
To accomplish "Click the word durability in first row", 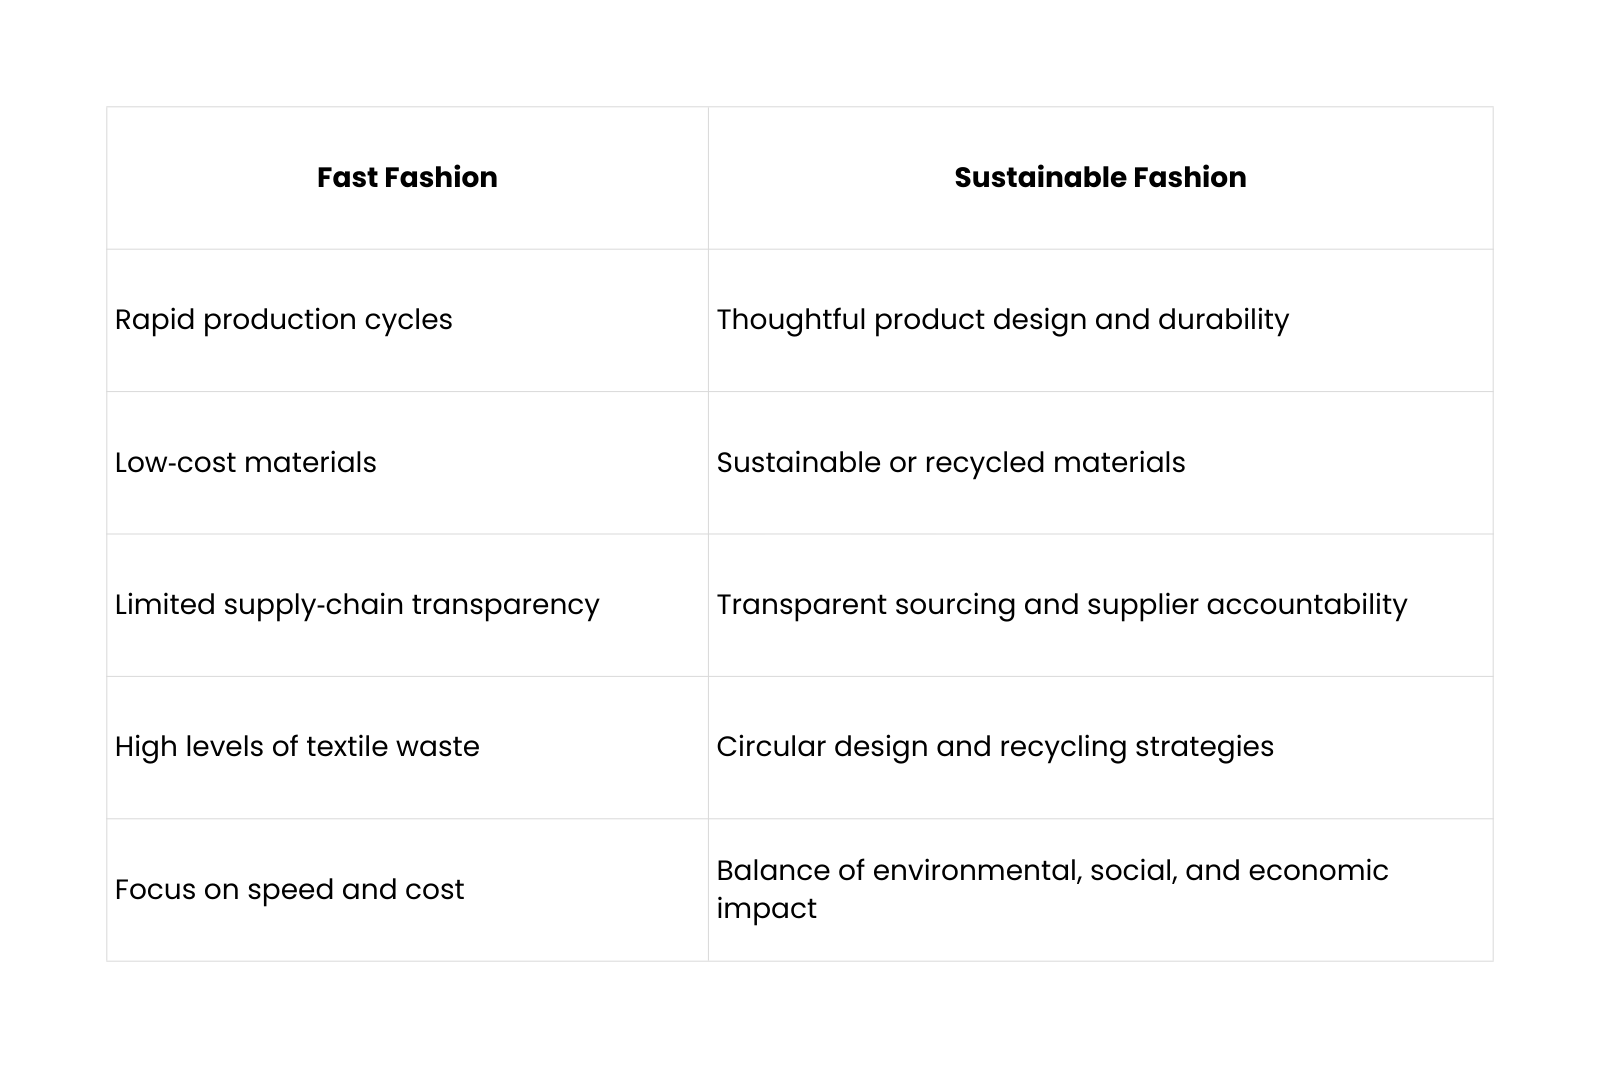I will (1223, 320).
